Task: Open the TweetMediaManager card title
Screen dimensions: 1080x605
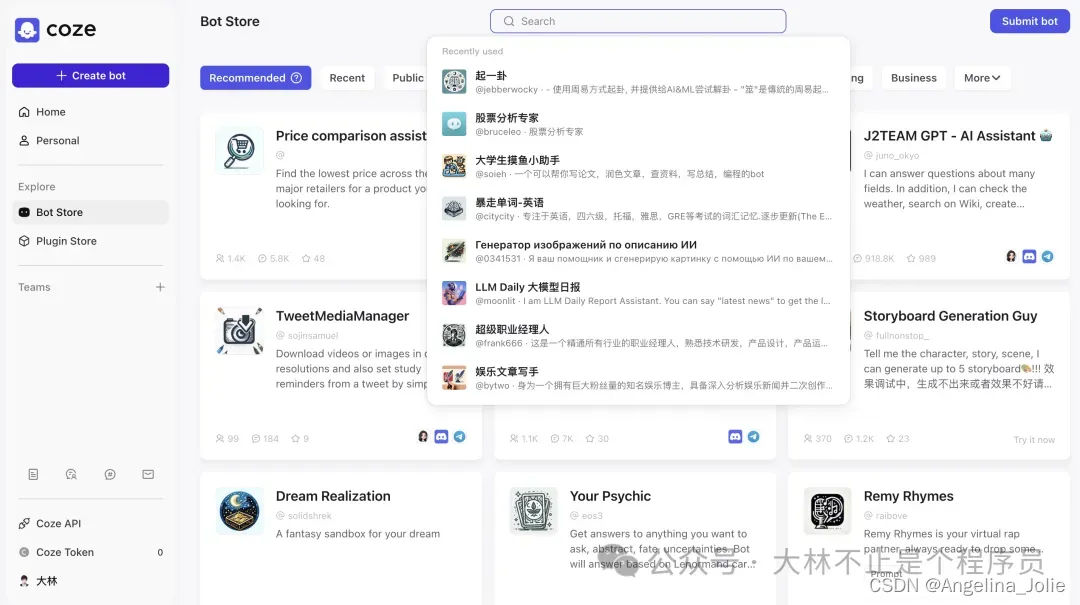Action: coord(342,316)
